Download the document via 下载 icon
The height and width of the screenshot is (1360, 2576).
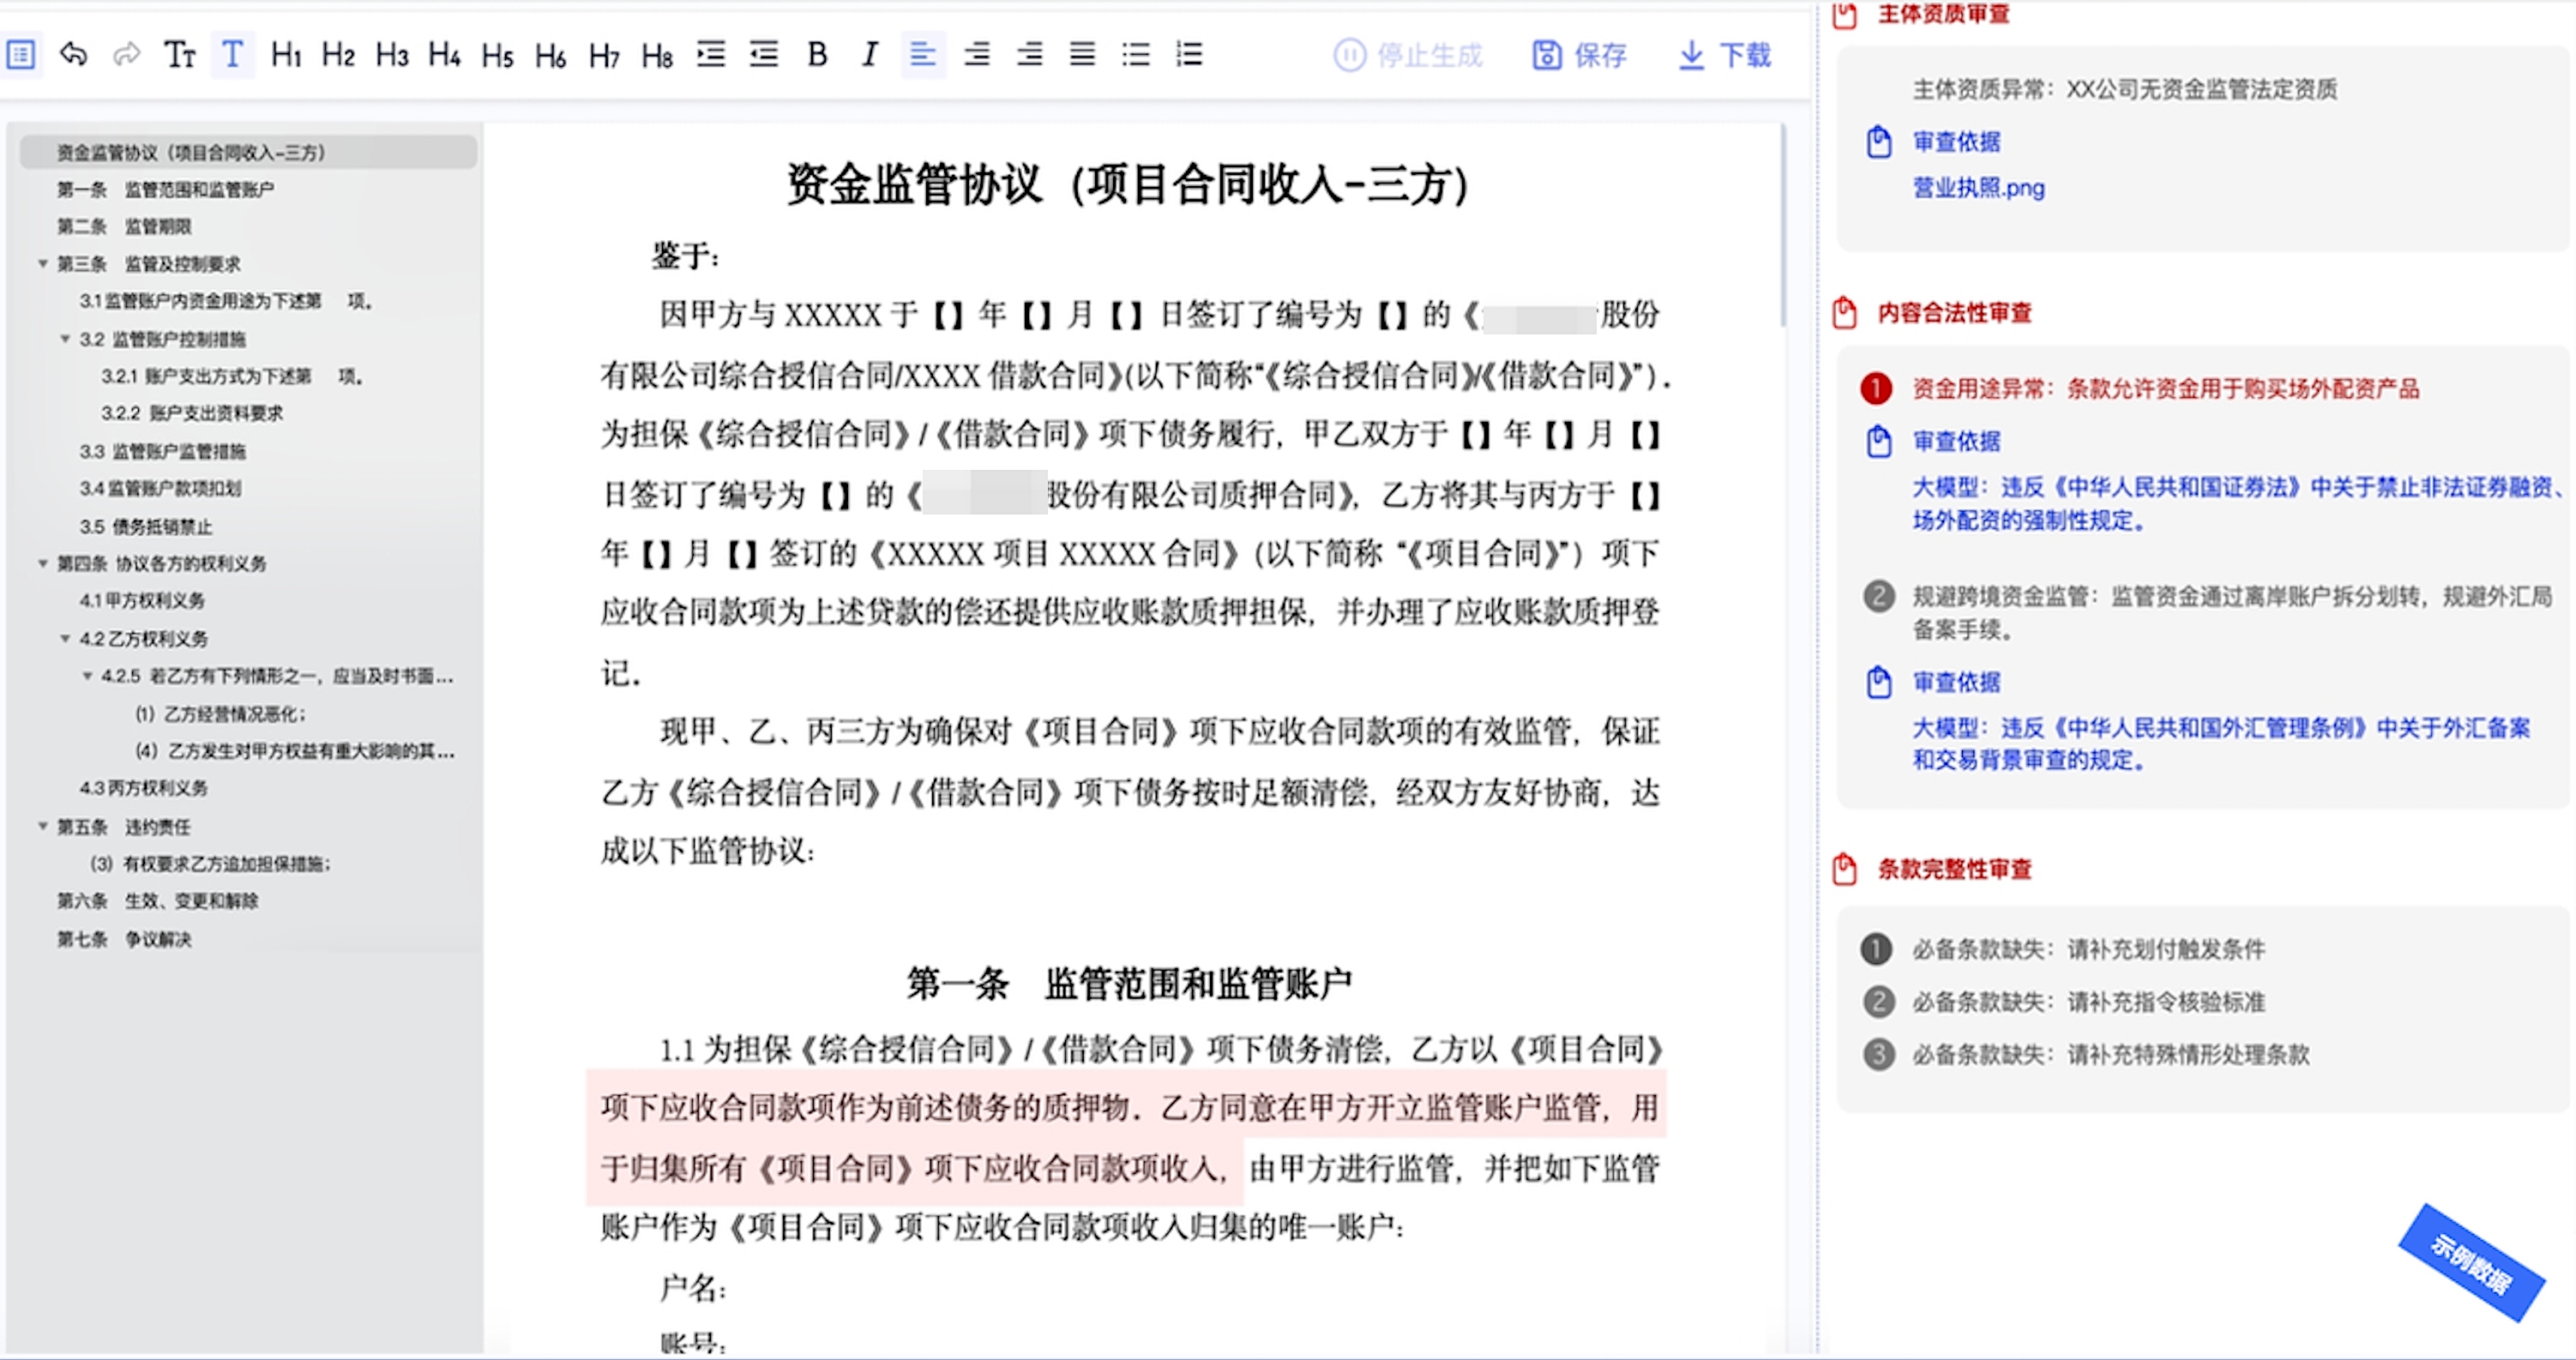click(1724, 55)
